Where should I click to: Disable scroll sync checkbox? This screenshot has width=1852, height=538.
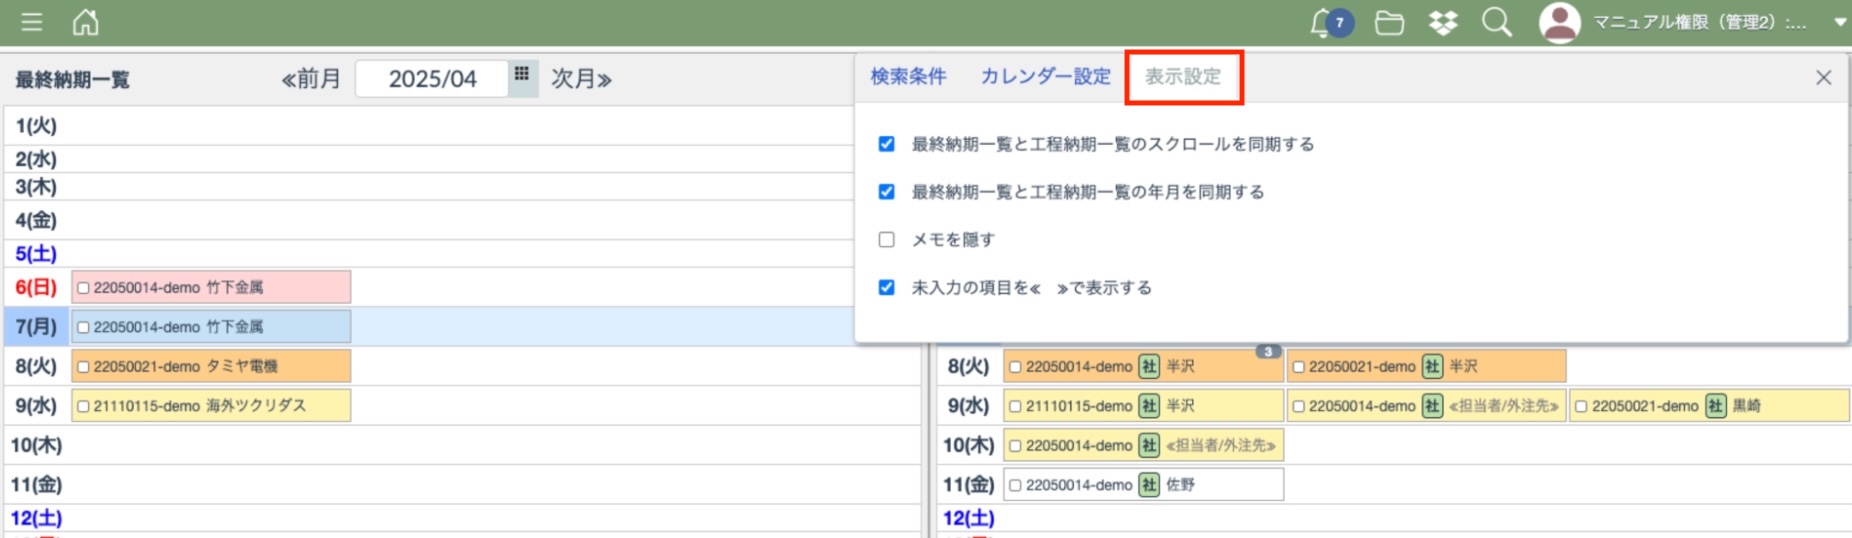pos(886,144)
